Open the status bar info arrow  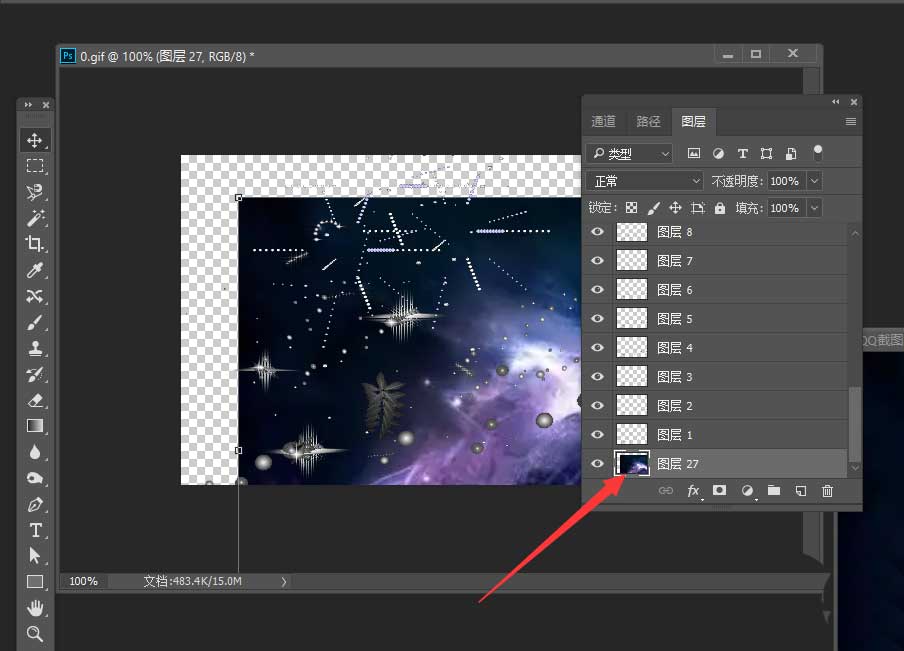point(284,582)
